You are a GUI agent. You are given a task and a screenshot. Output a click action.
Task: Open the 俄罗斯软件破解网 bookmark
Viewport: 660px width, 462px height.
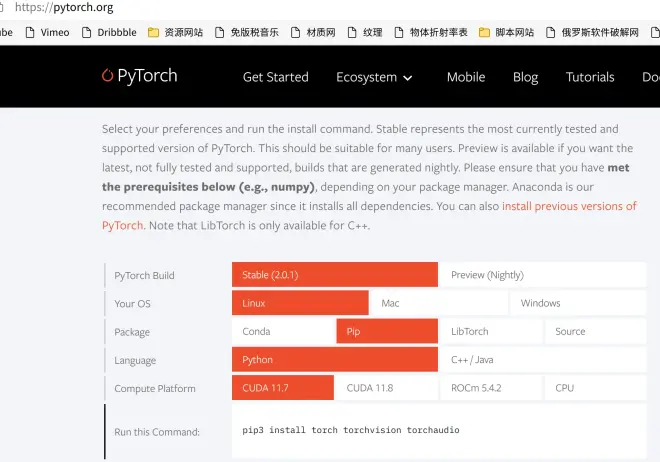pos(592,32)
